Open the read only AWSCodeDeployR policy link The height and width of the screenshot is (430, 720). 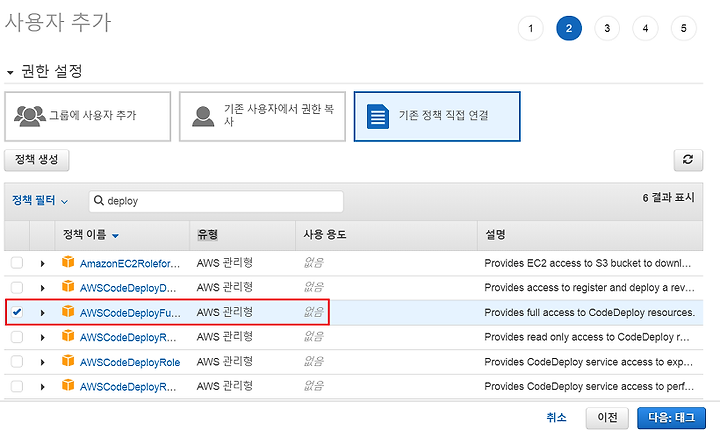(x=128, y=338)
